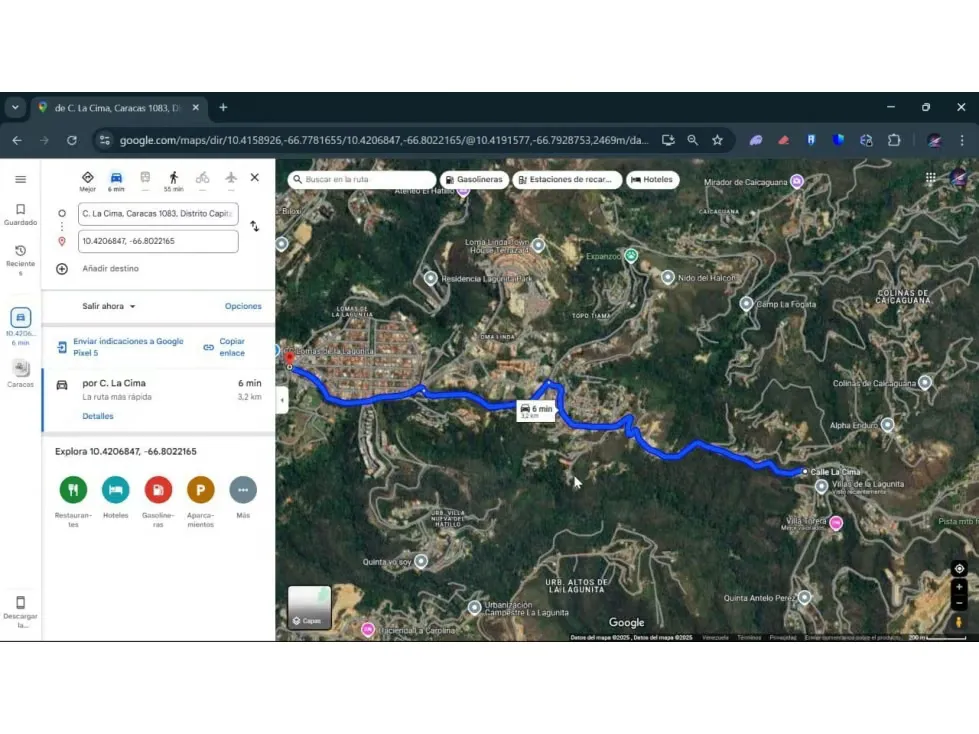979x734 pixels.
Task: Open the browser tab search dropdown
Action: point(15,107)
